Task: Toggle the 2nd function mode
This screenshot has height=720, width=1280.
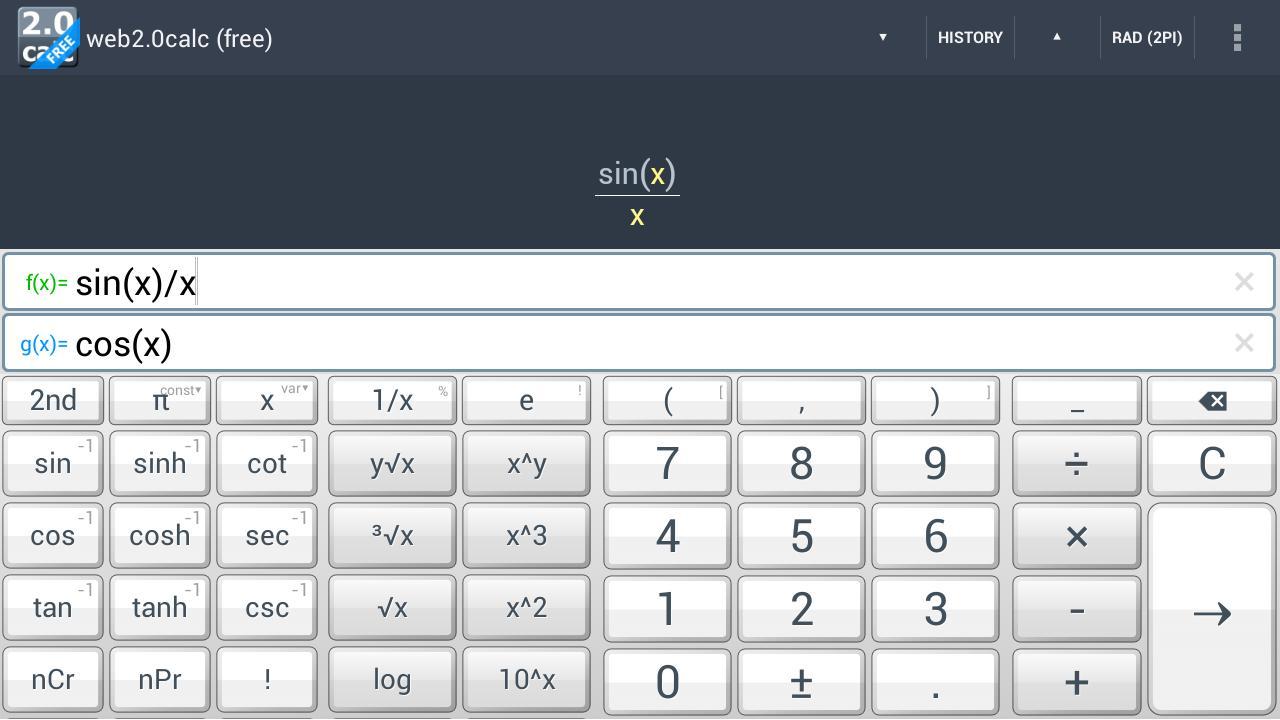Action: 52,400
